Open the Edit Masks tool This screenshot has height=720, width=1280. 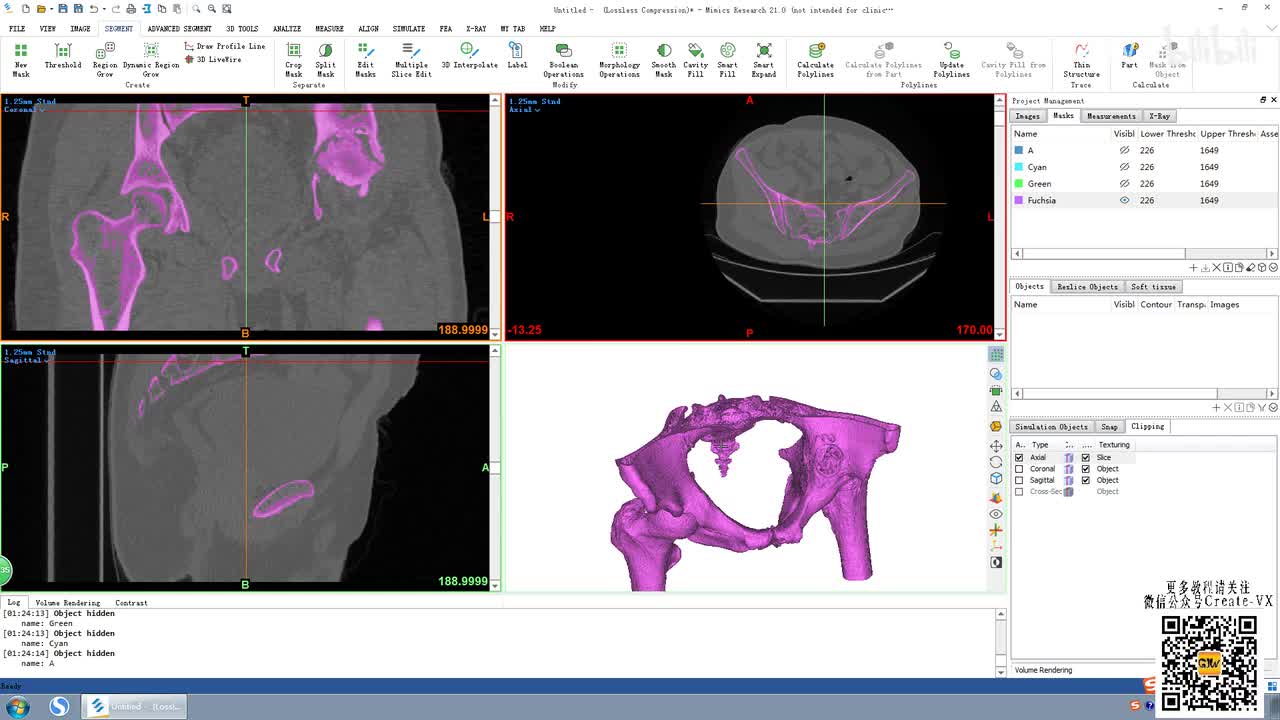tap(365, 59)
